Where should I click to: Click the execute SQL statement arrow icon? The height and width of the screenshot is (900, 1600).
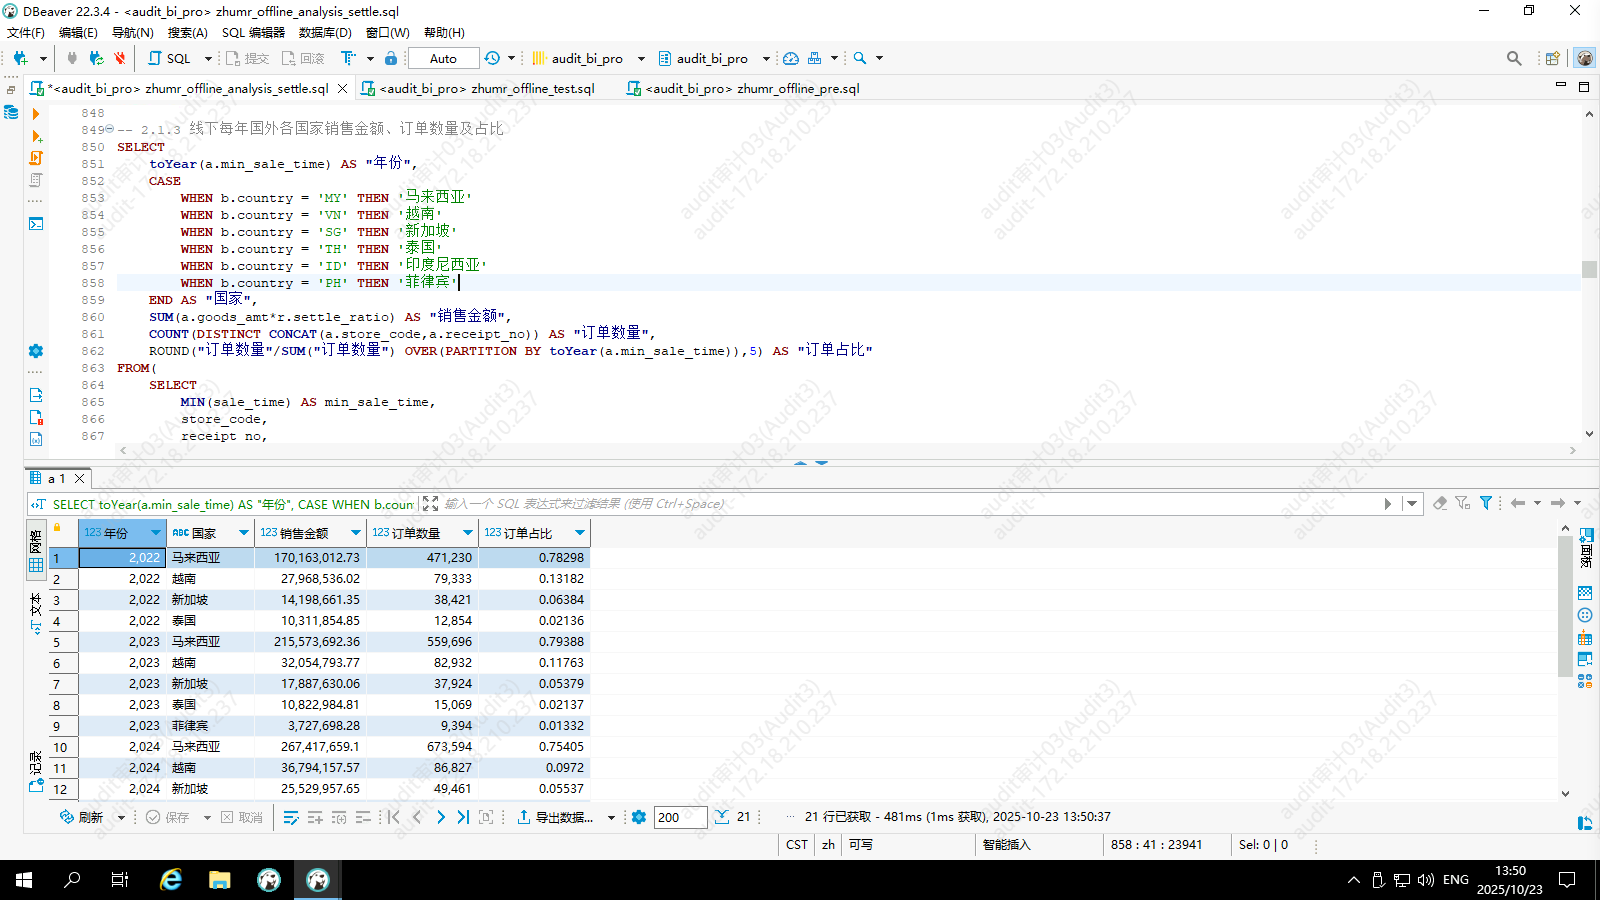click(36, 114)
